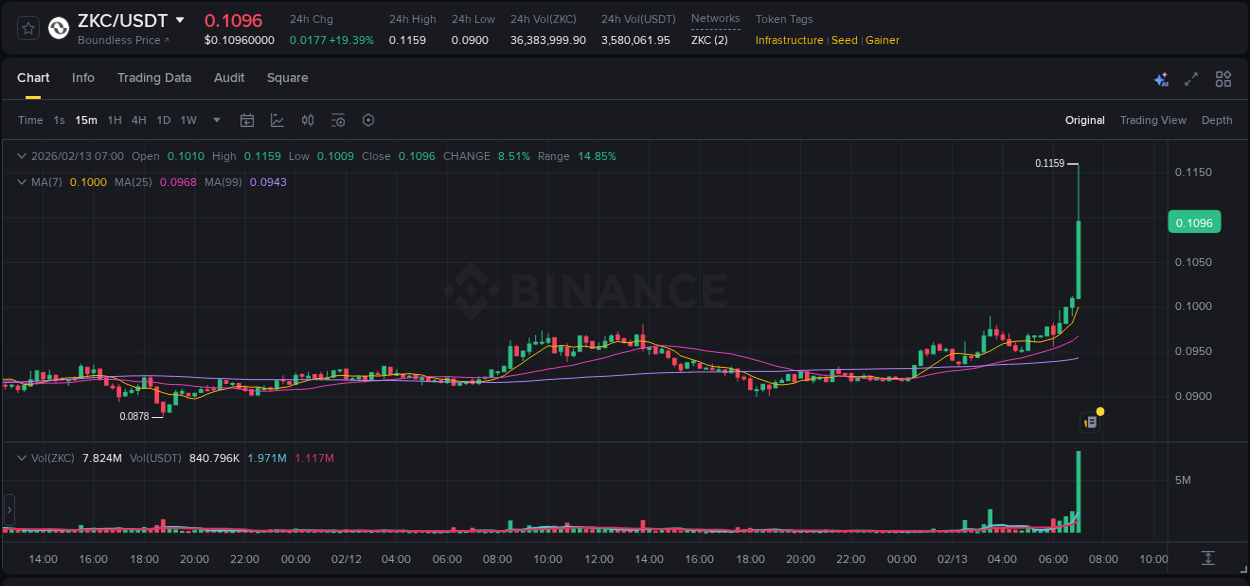
Task: Open the Infrastructure token tag link
Action: tap(790, 40)
